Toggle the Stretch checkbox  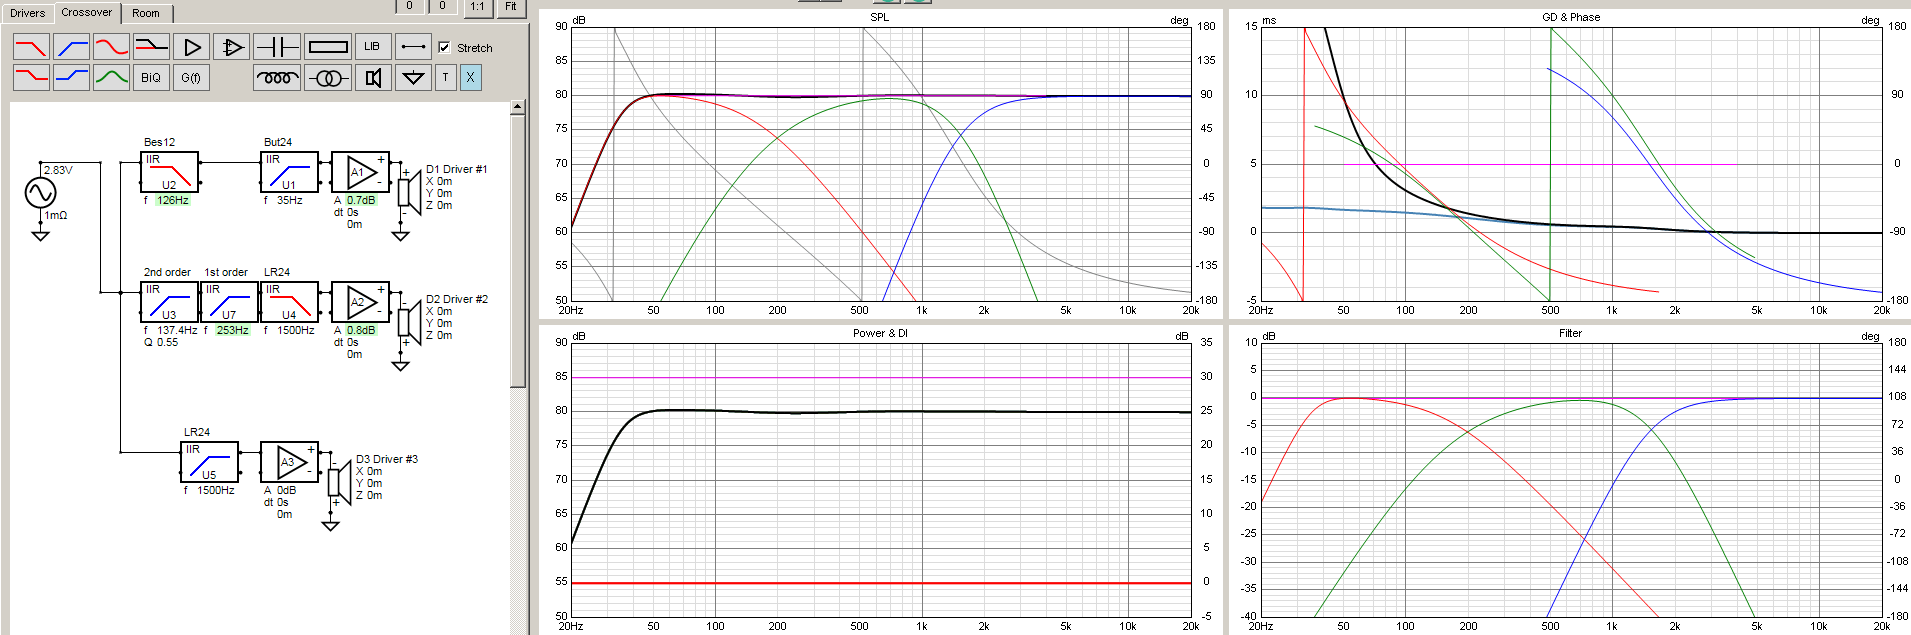click(444, 47)
